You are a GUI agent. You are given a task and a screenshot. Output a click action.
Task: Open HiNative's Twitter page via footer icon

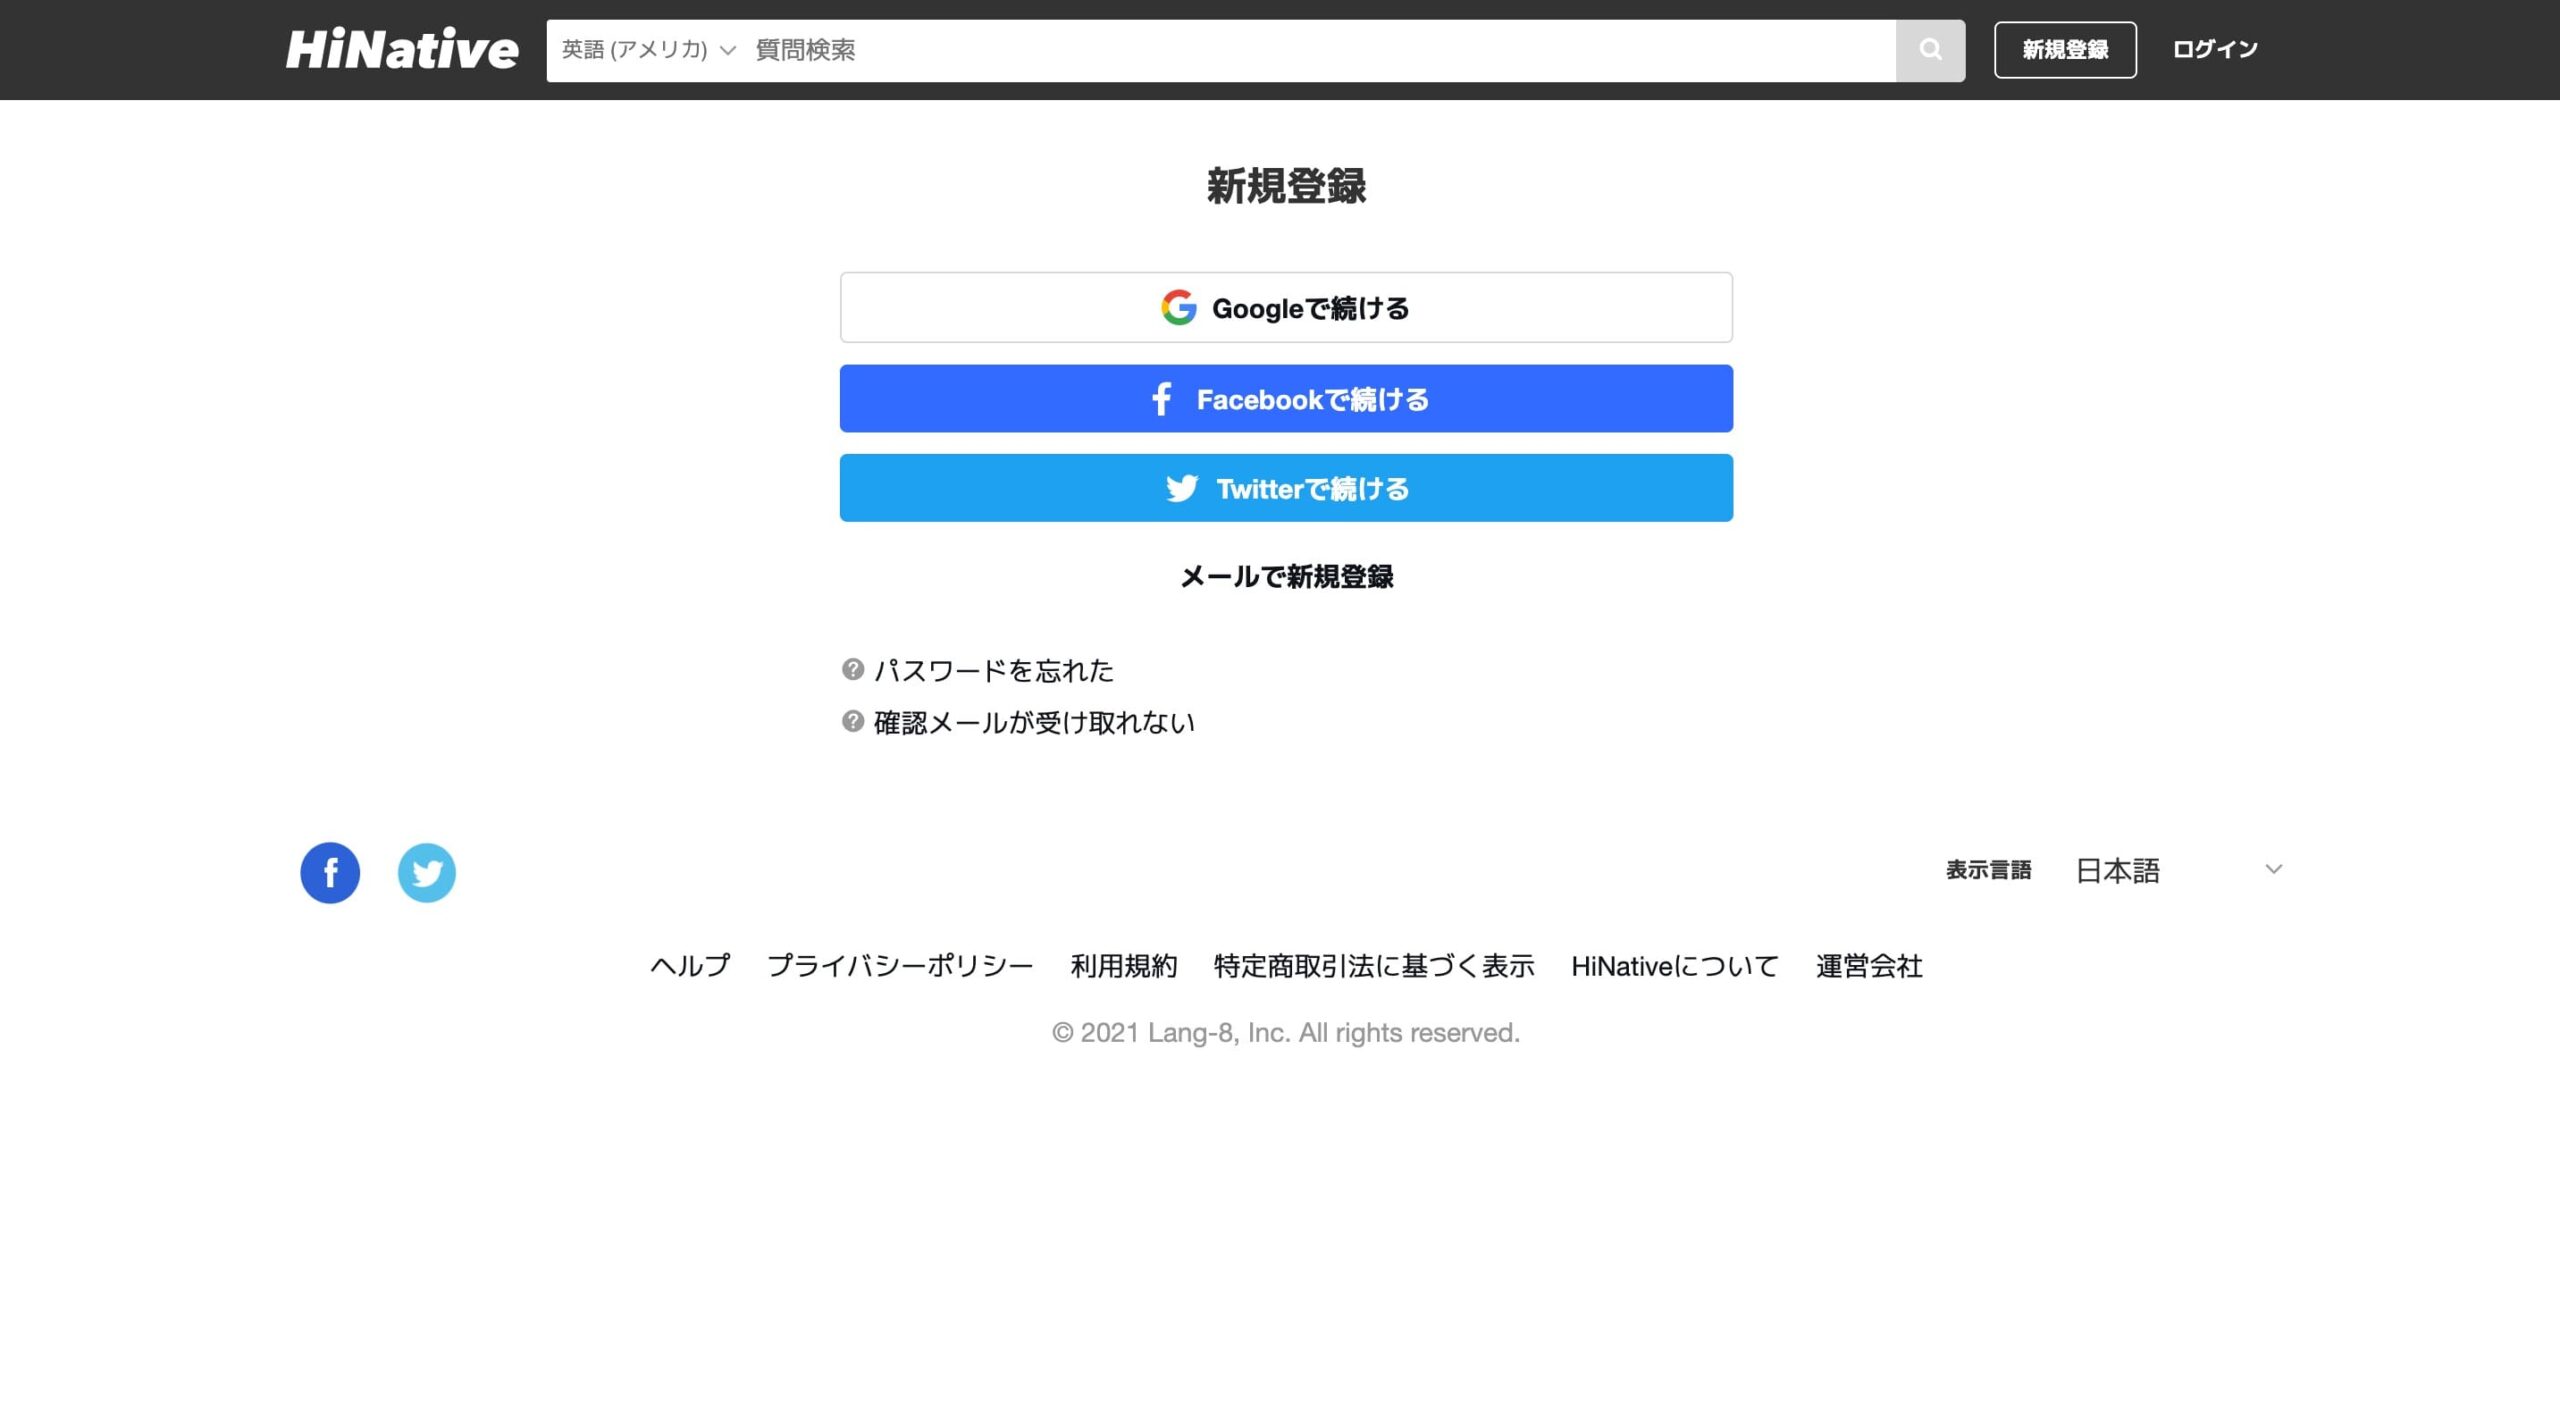[x=427, y=872]
